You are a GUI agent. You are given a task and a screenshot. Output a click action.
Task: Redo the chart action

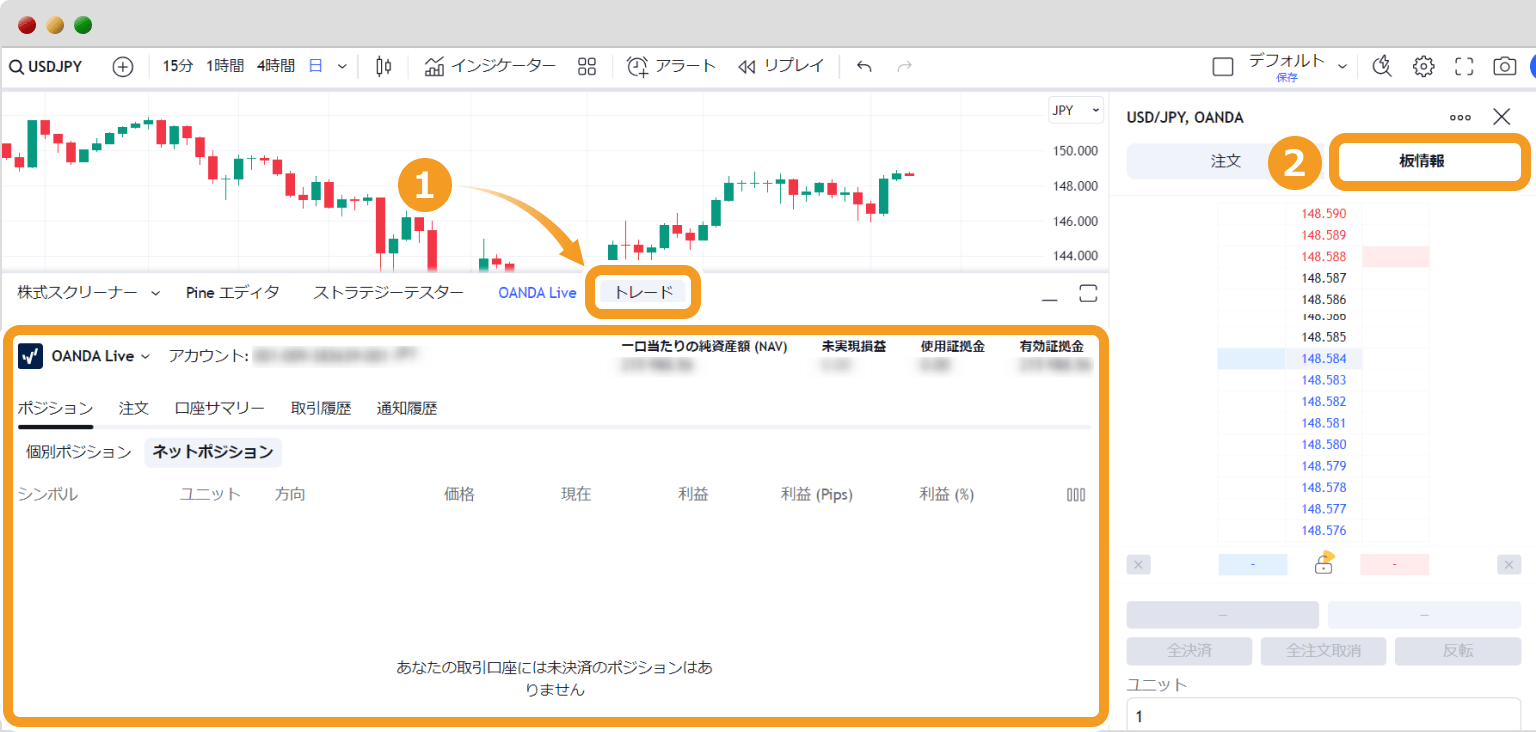pyautogui.click(x=904, y=67)
